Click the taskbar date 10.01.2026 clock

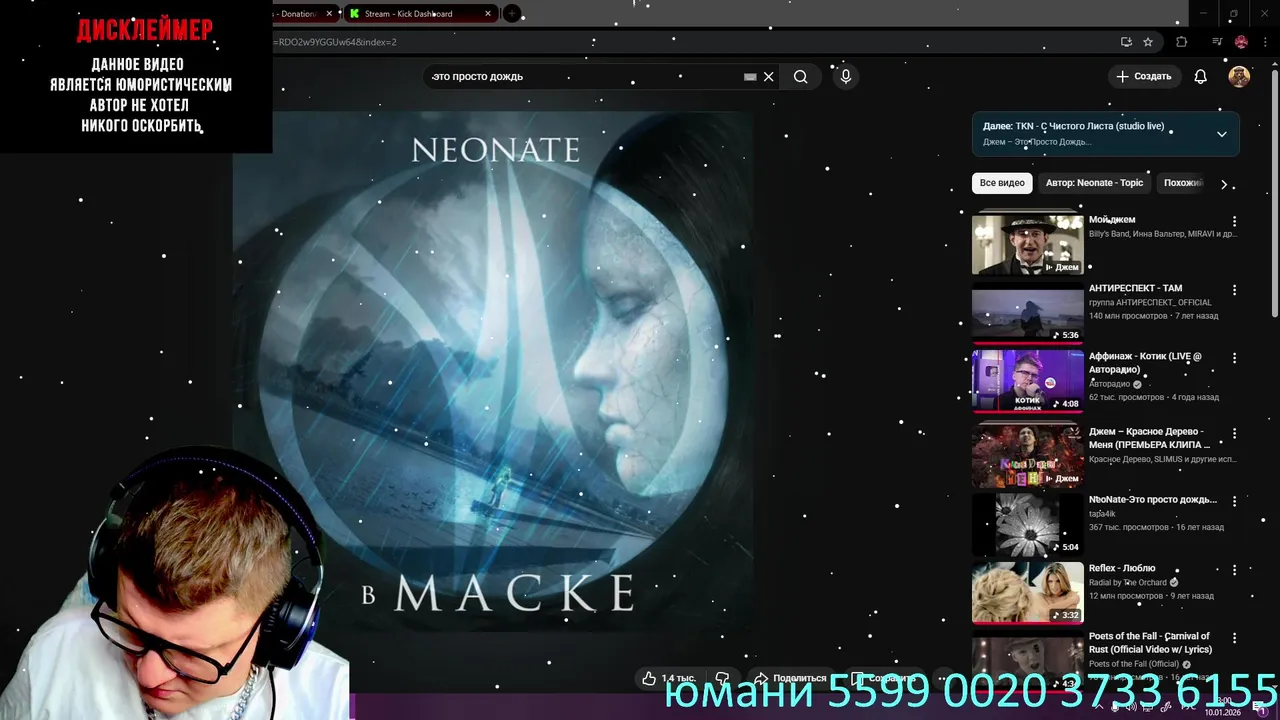point(1222,707)
